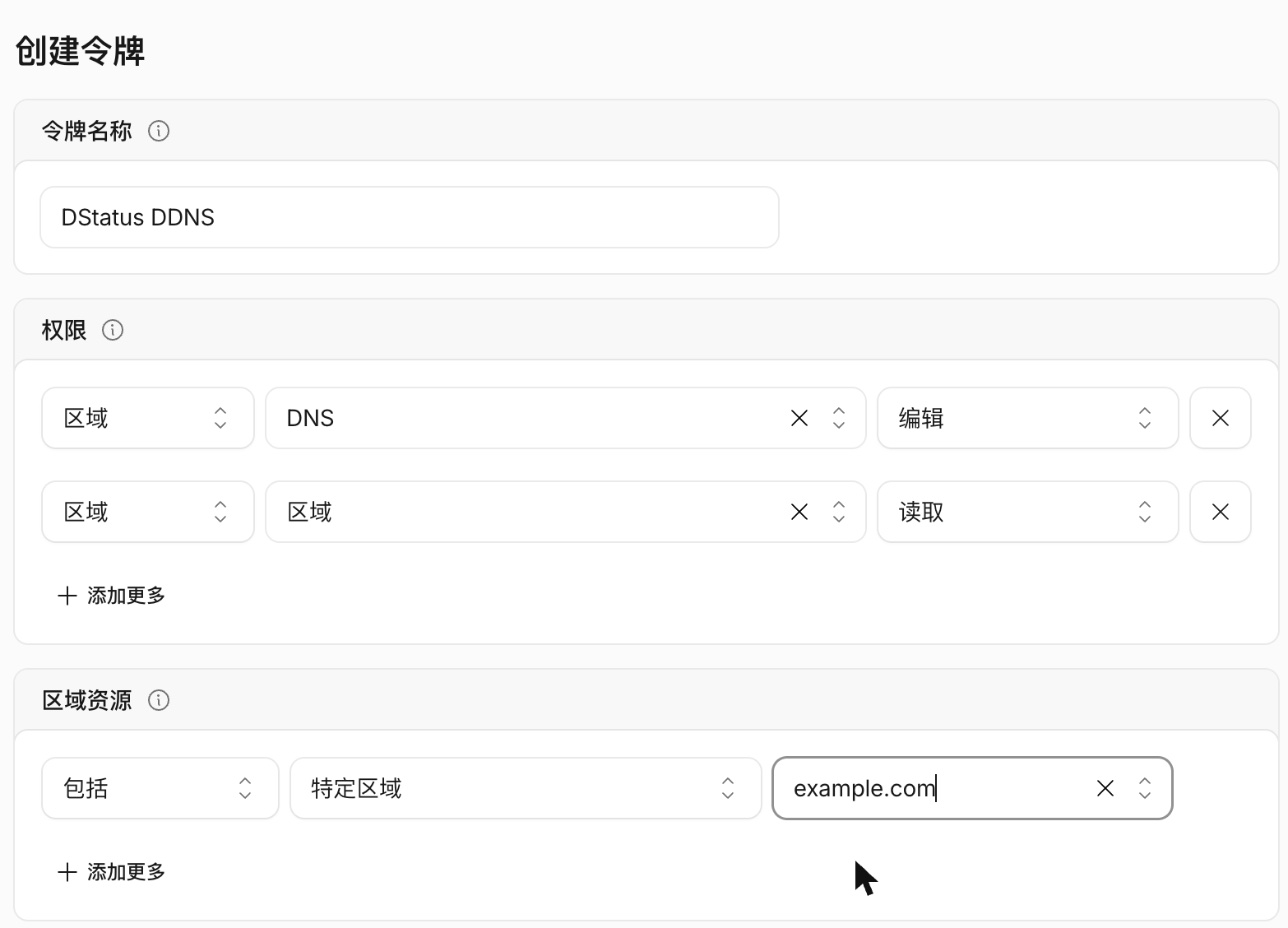Clear the 区域 permission selection in the second row

tap(799, 512)
